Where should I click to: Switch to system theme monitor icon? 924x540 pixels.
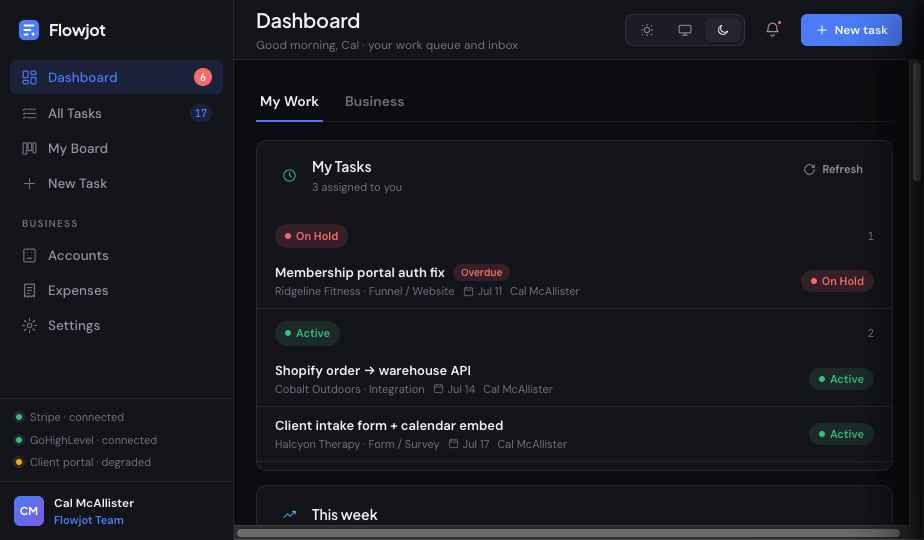click(x=684, y=30)
